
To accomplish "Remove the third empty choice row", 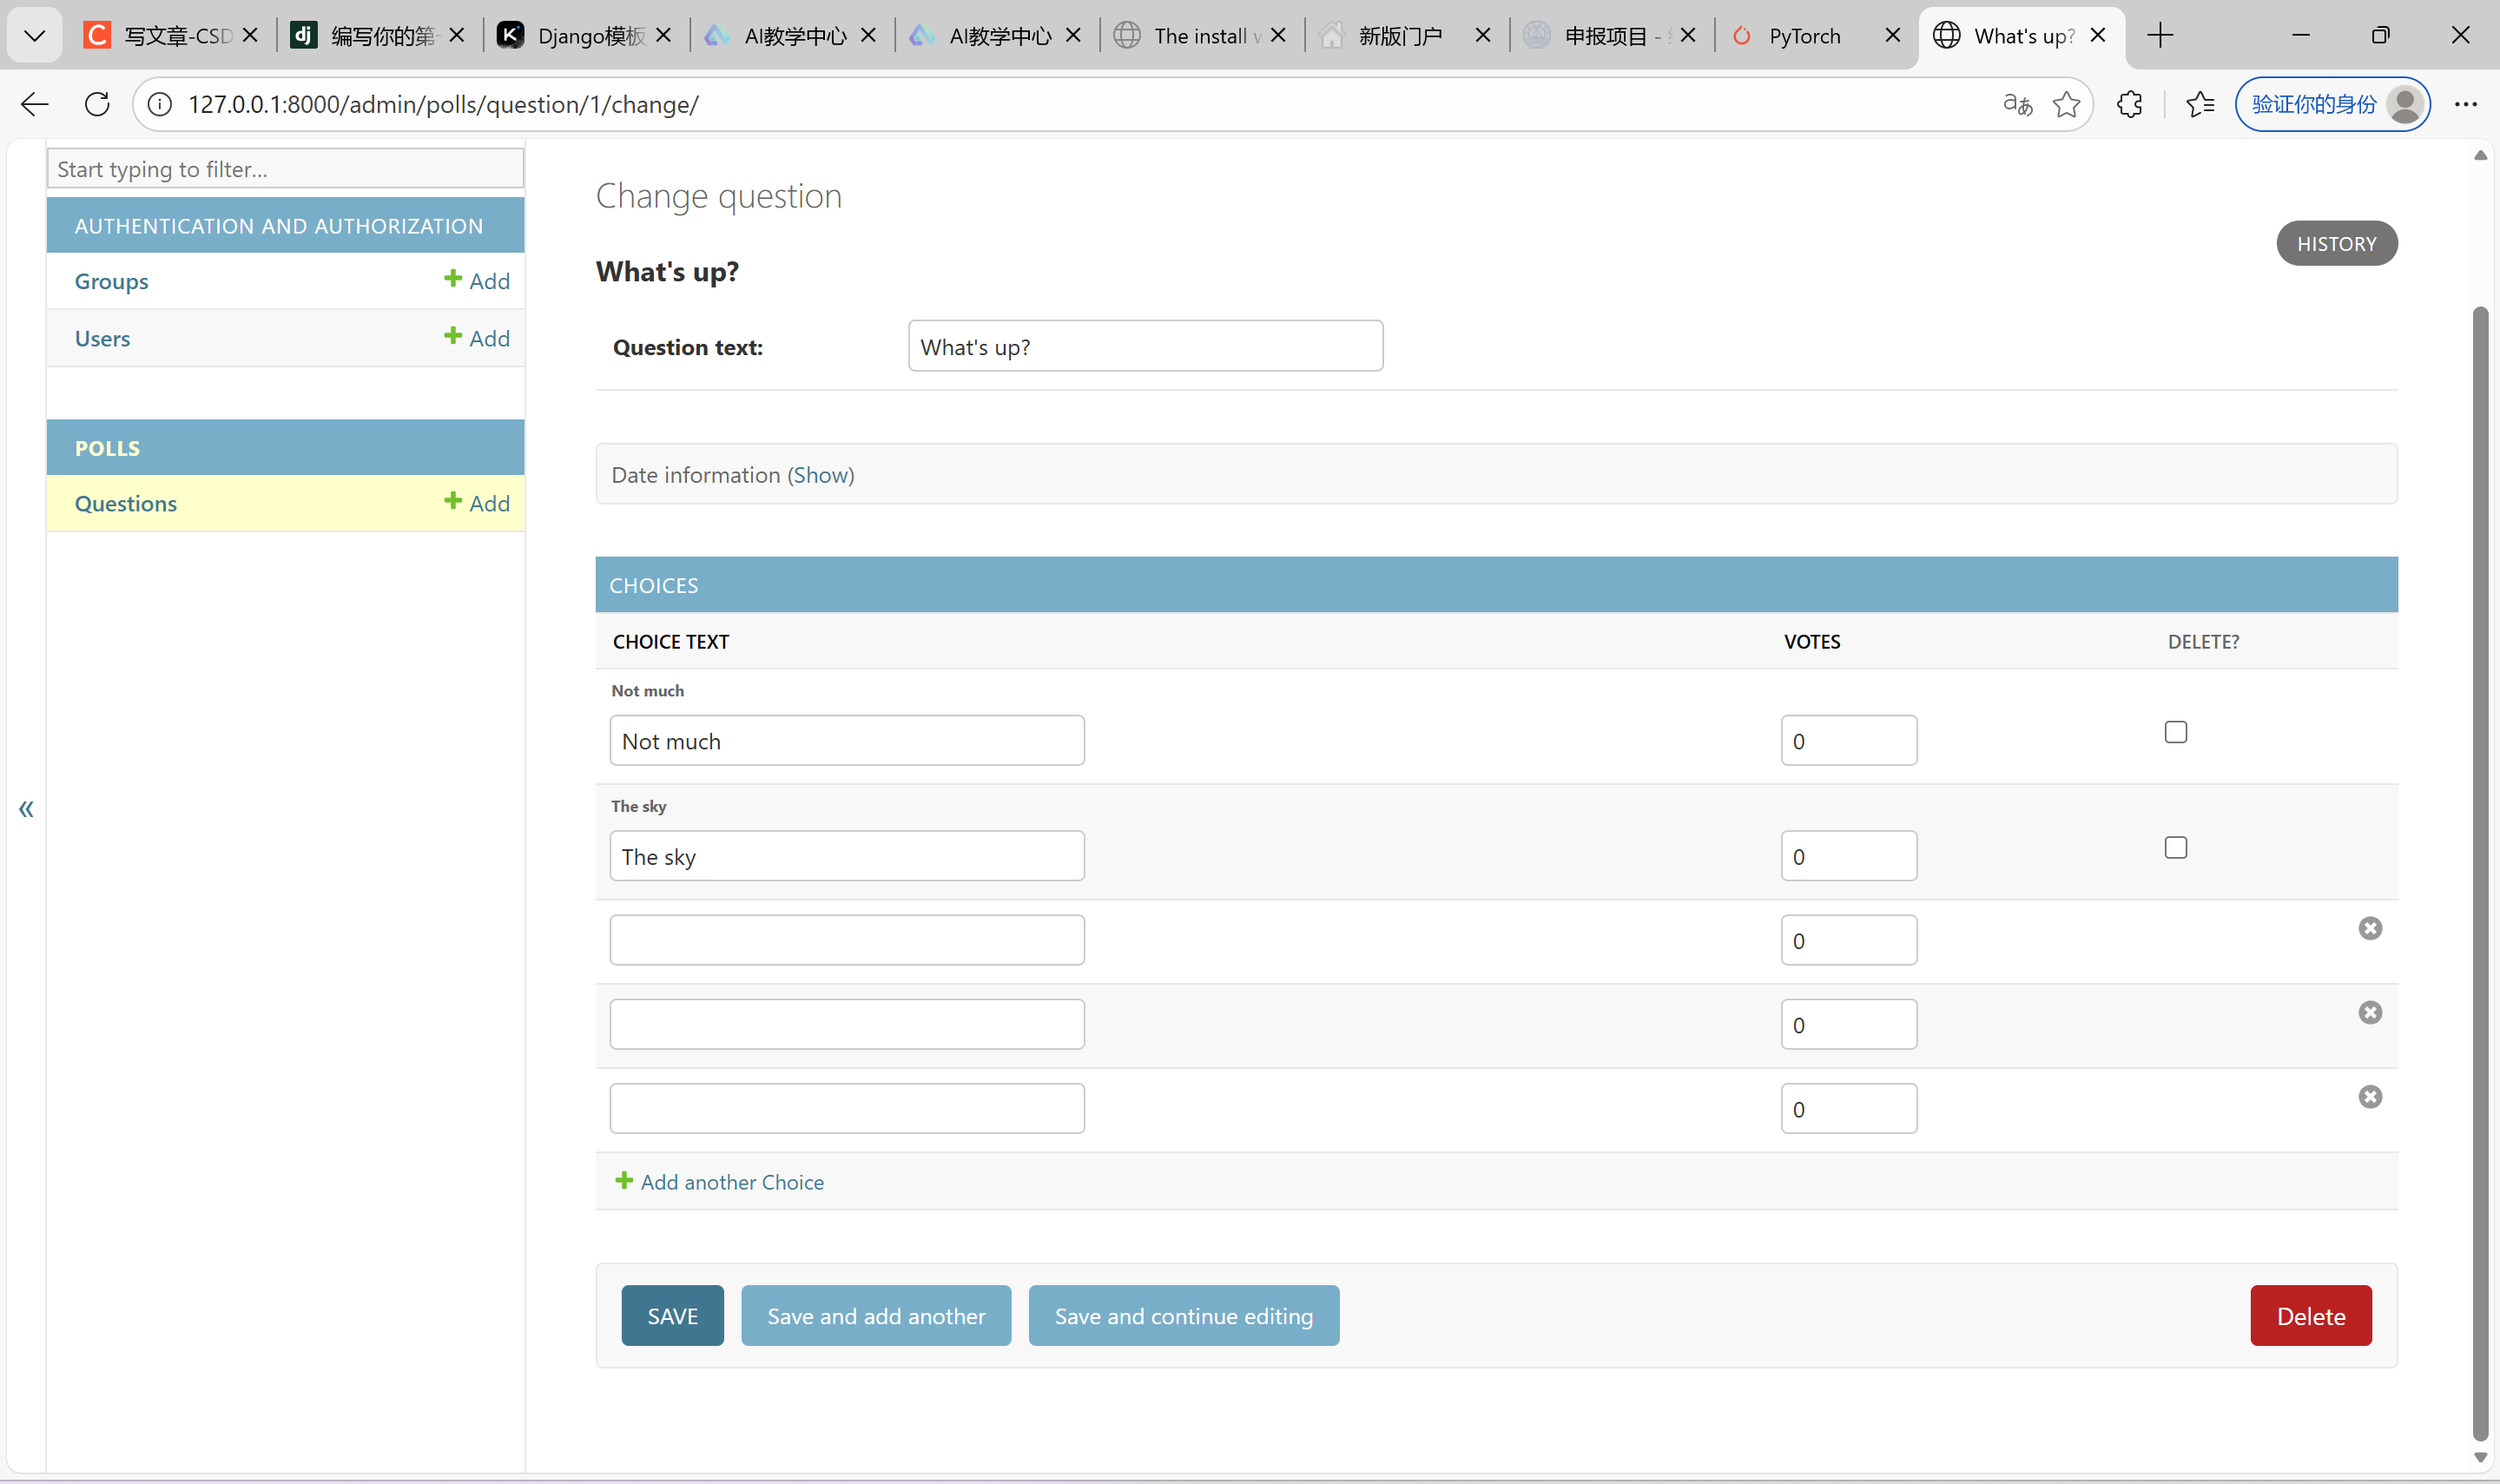I will [x=2369, y=1097].
